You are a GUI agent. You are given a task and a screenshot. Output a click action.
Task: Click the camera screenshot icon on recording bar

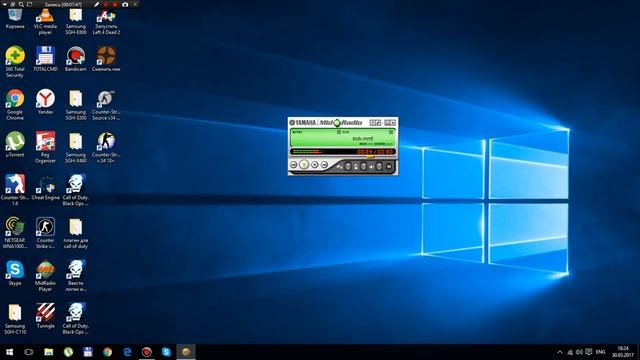(125, 4)
